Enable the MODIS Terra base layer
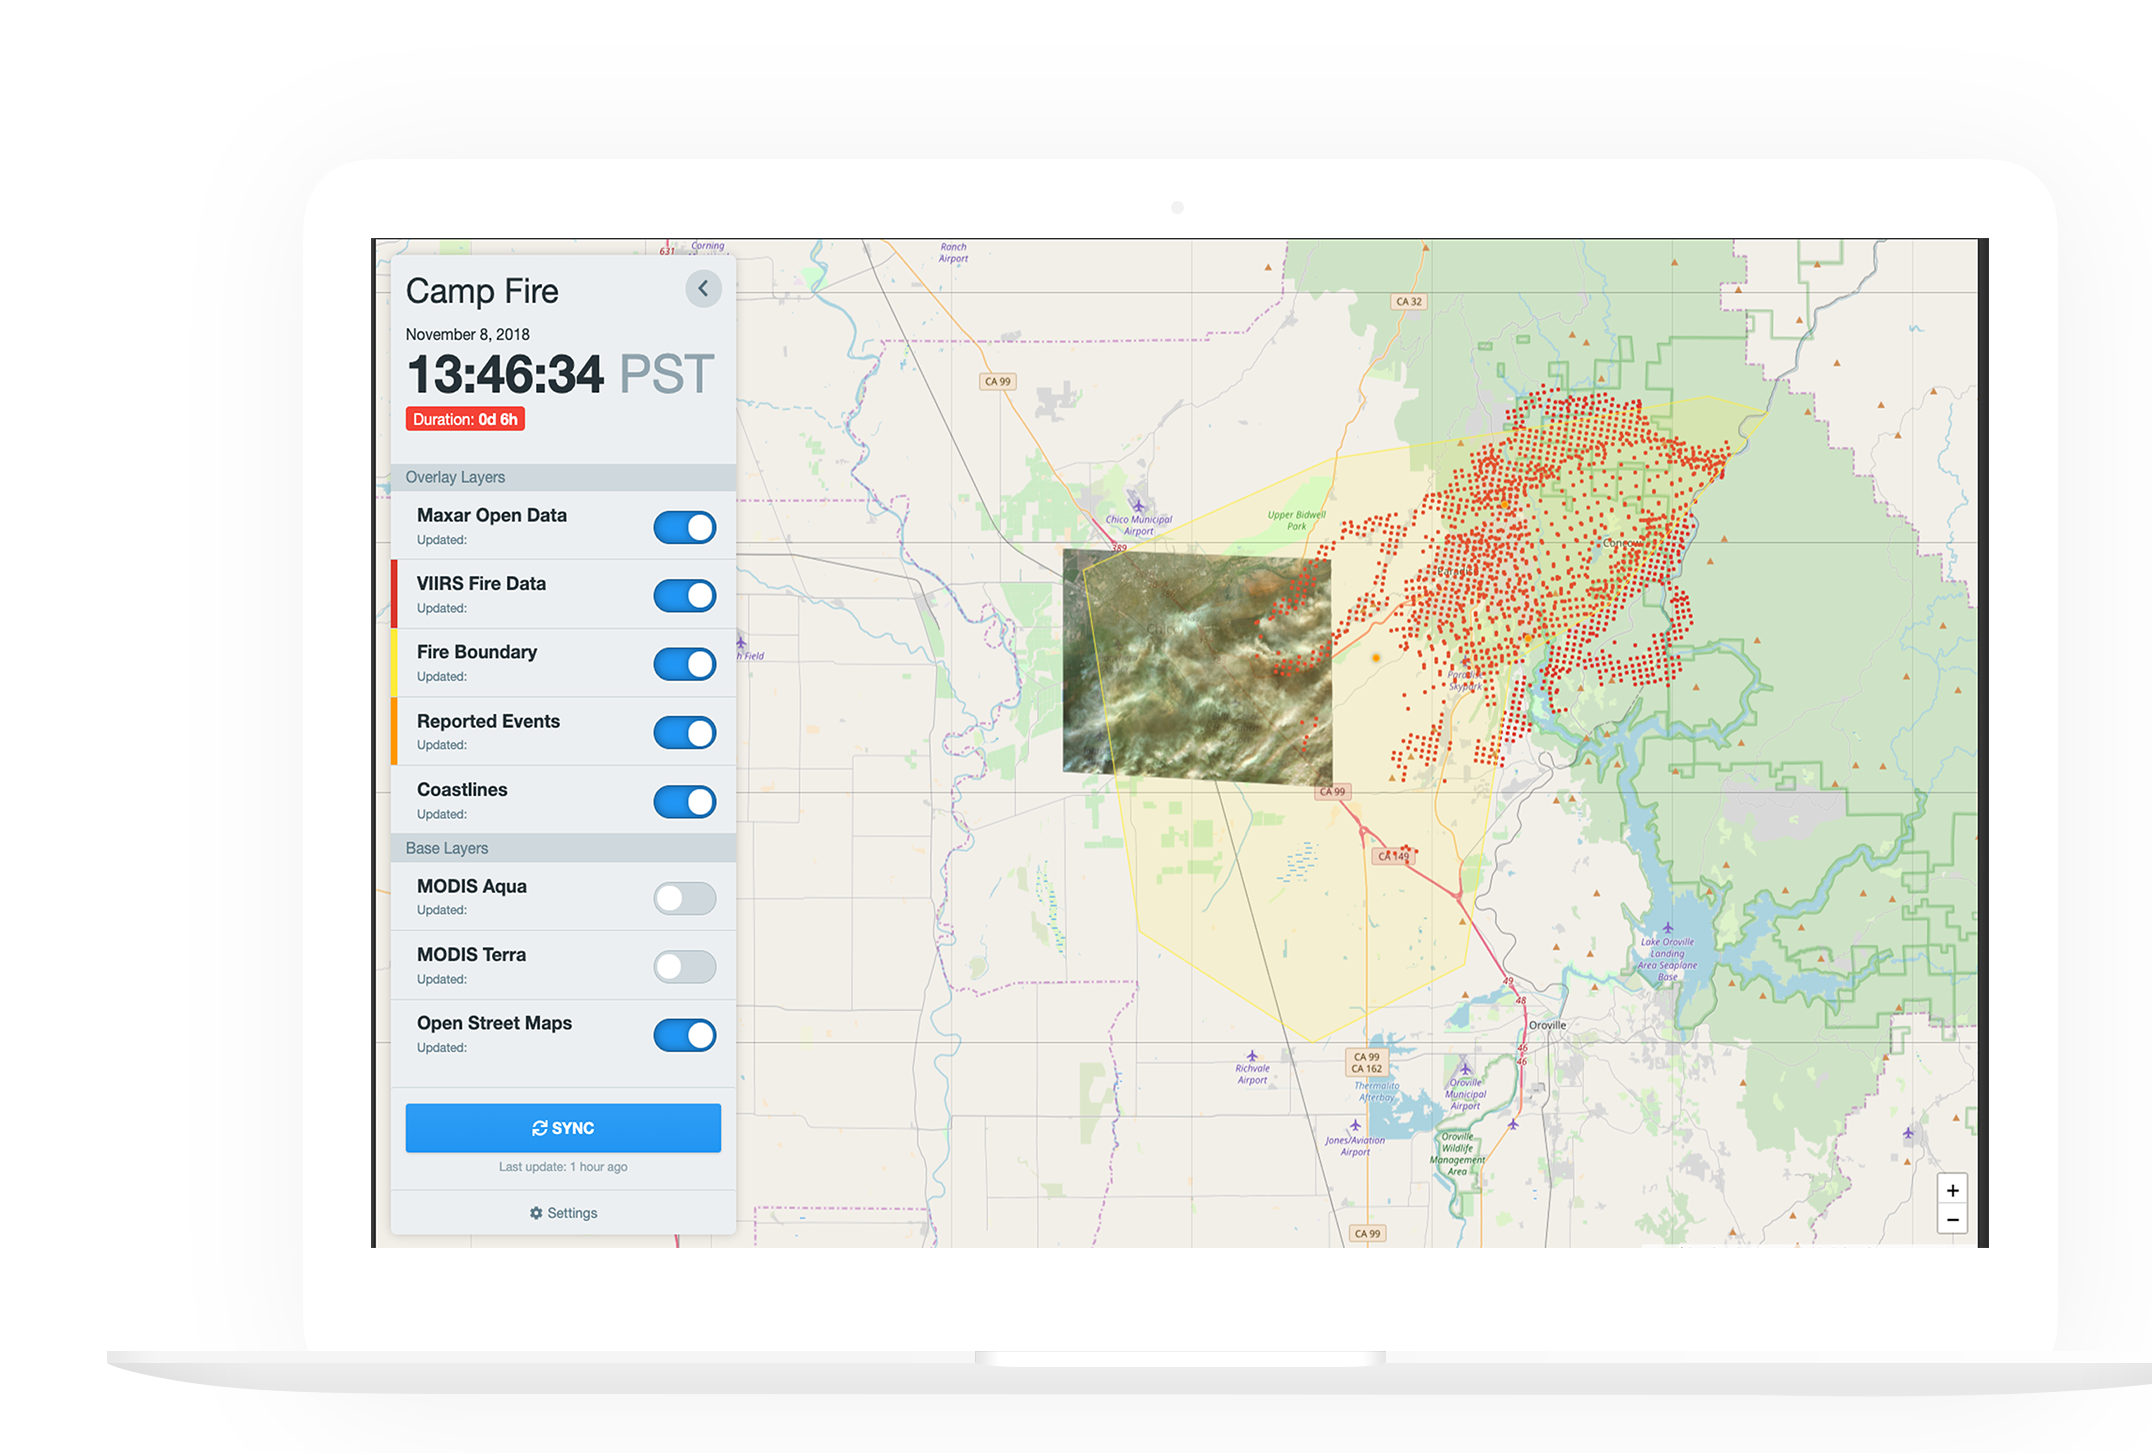The image size is (2152, 1453). tap(685, 967)
